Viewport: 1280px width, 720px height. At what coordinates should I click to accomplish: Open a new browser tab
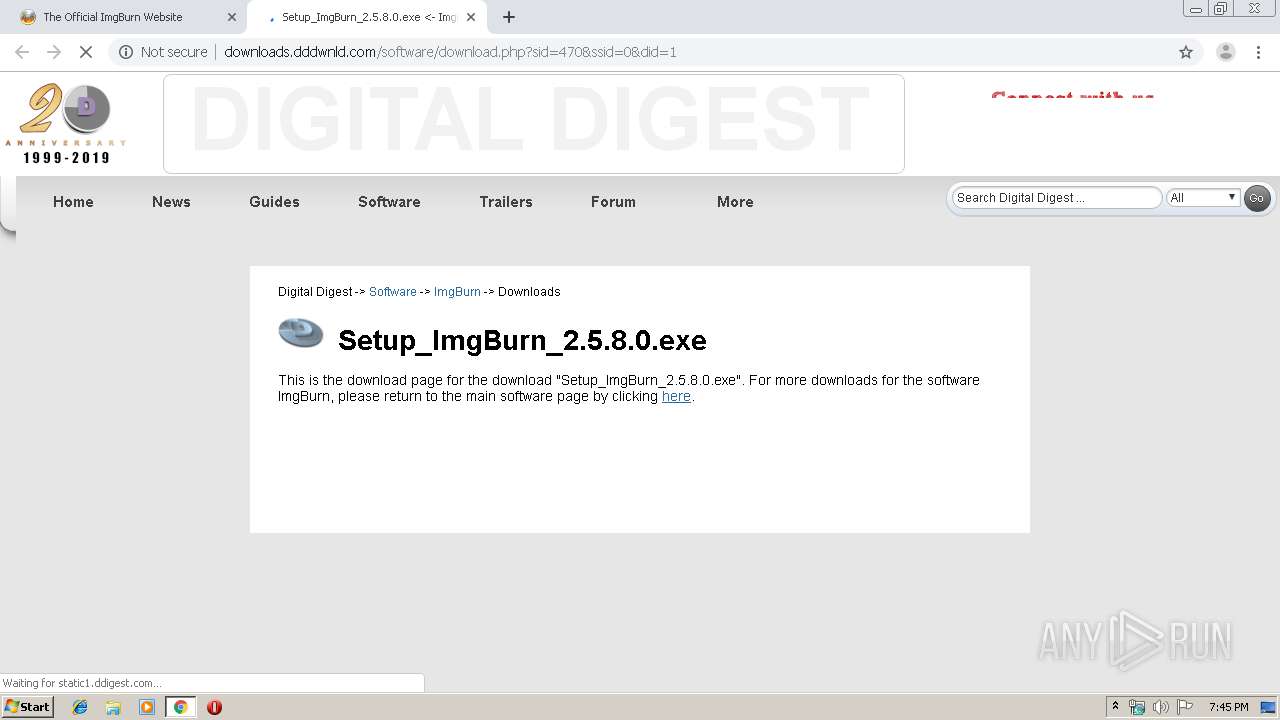click(509, 17)
